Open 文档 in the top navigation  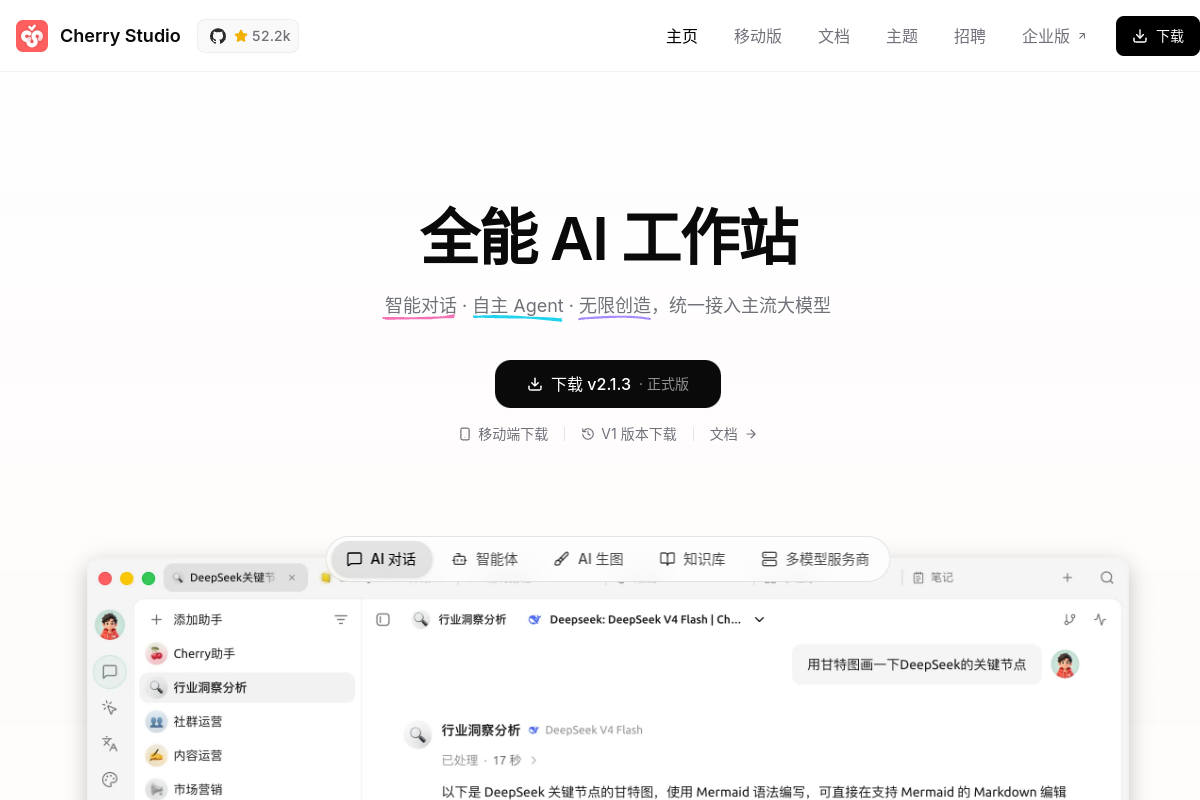(x=834, y=36)
